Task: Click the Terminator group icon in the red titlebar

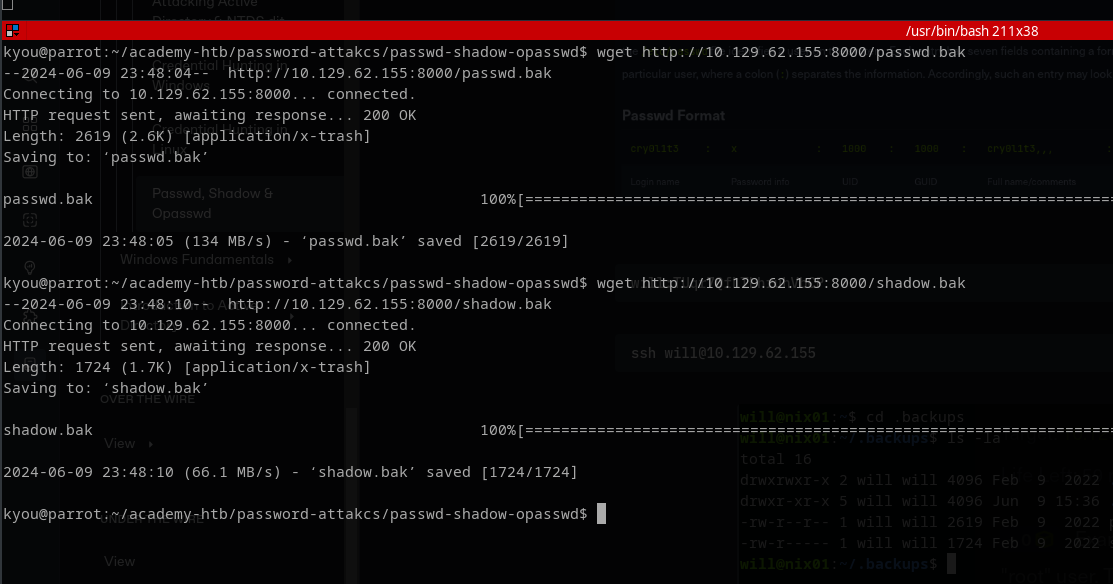Action: (10, 31)
